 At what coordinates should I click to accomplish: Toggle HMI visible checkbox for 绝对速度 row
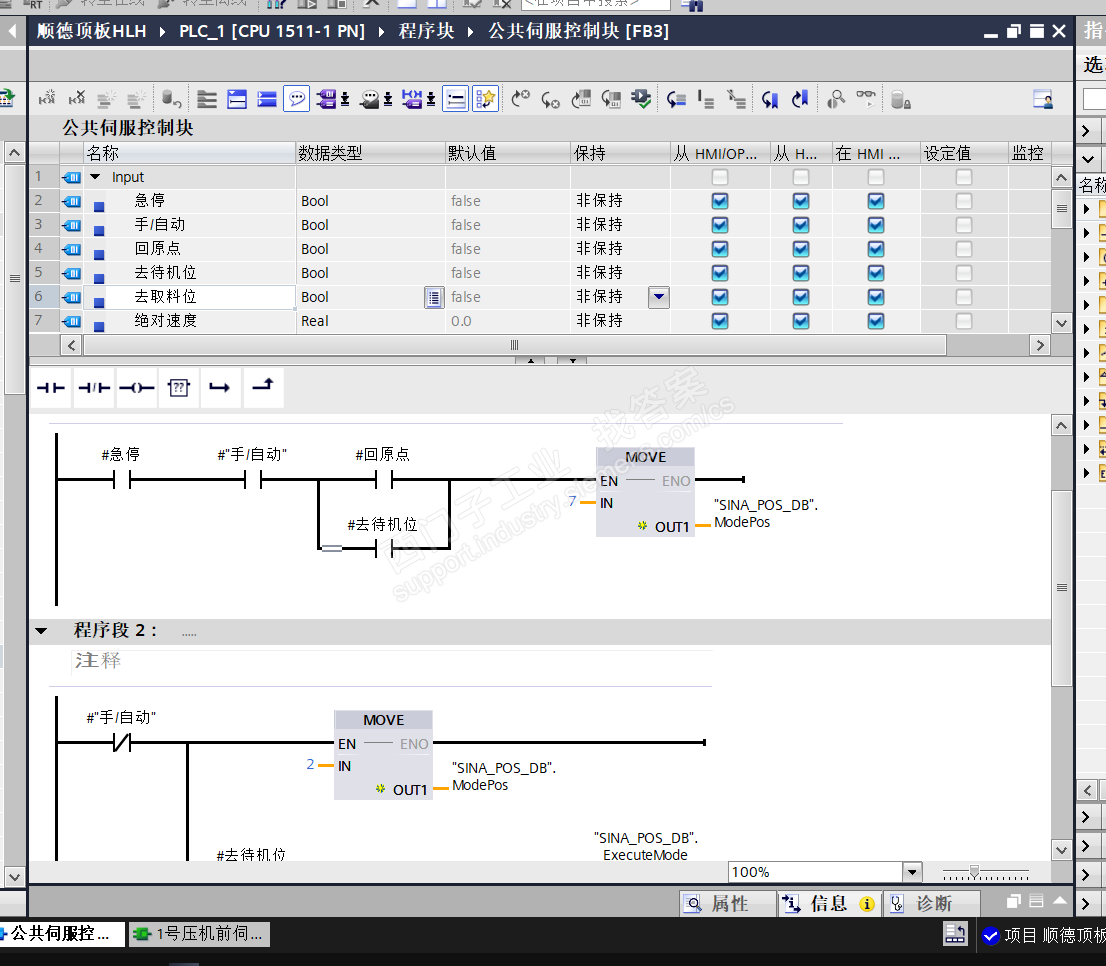876,321
